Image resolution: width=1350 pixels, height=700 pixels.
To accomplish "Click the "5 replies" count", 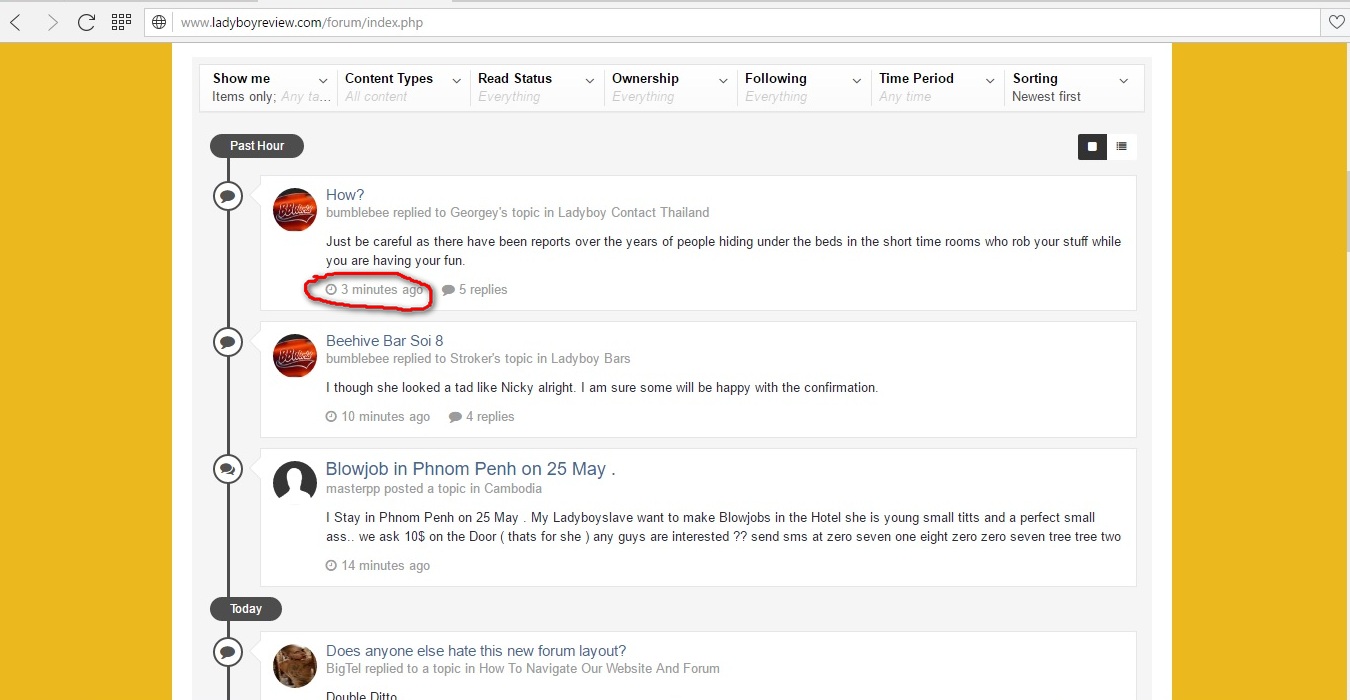I will pyautogui.click(x=475, y=290).
